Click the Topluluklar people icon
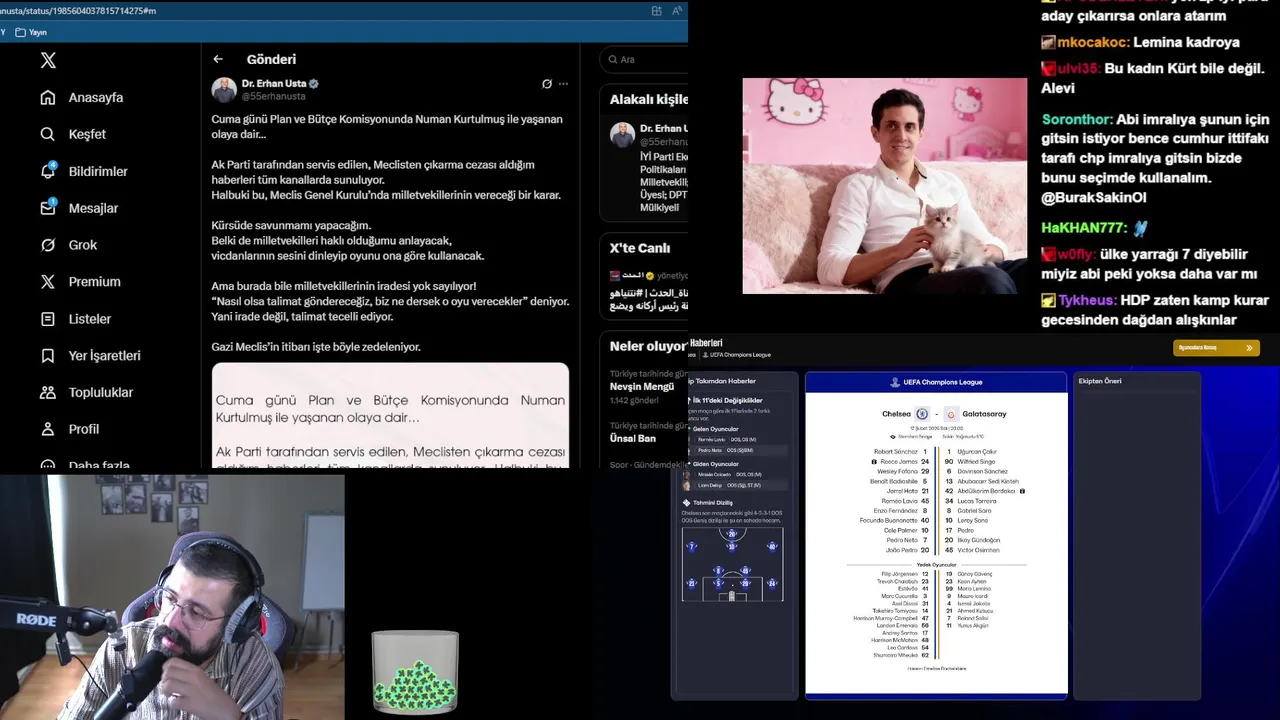 coord(48,392)
